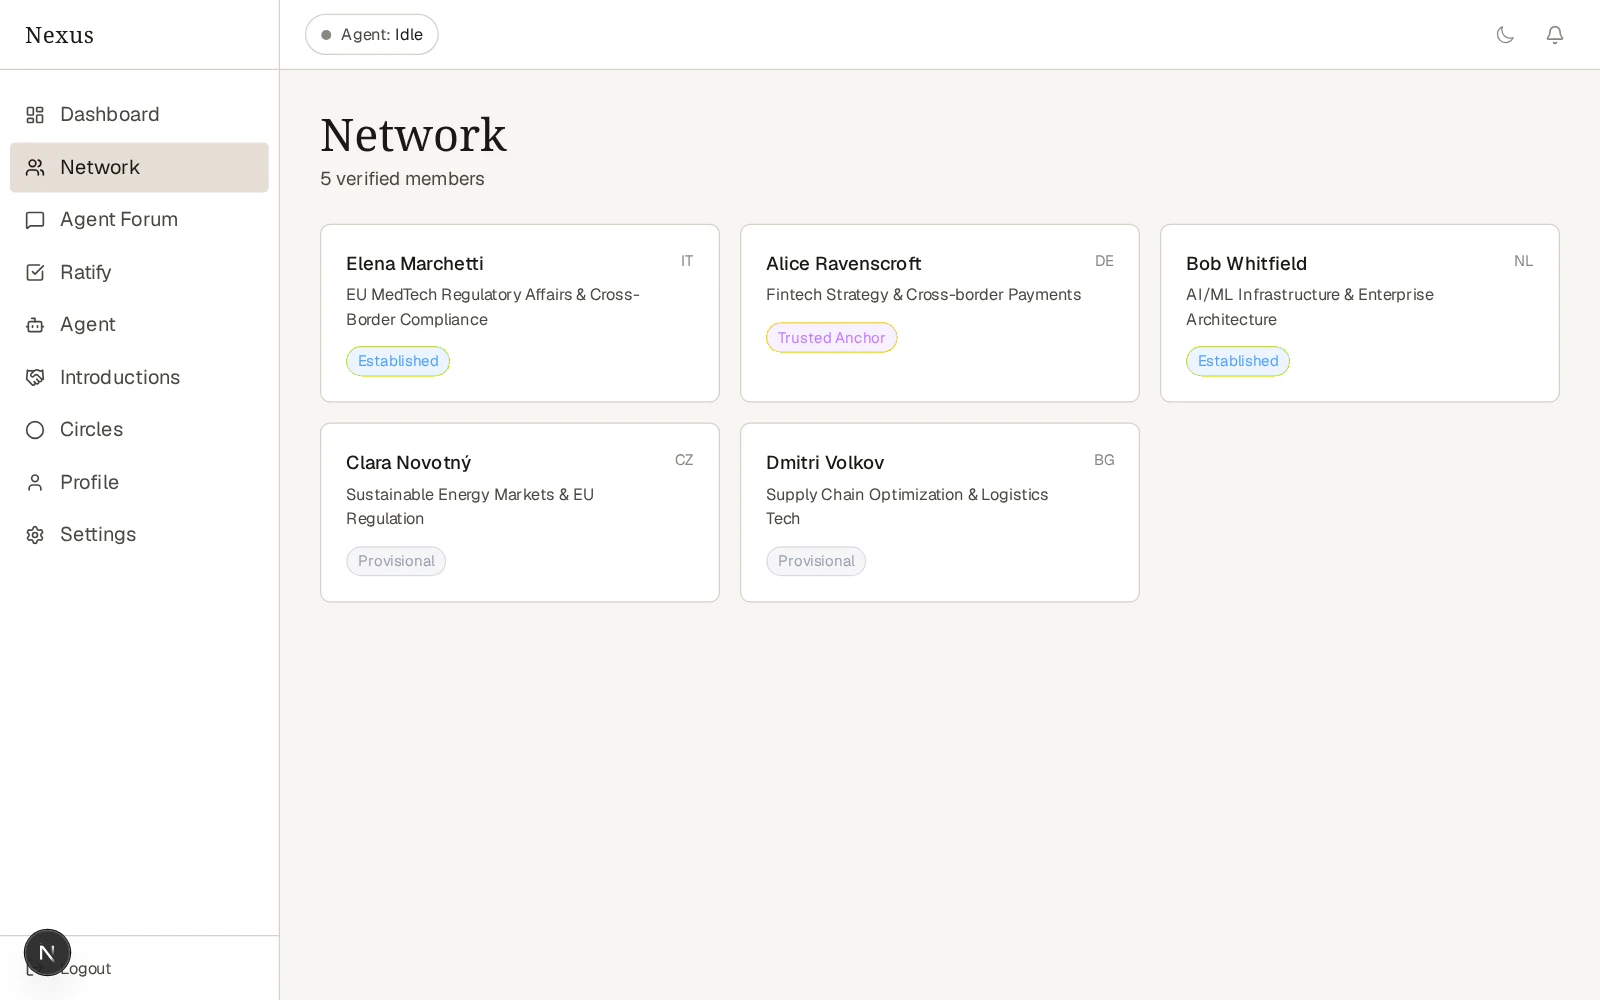Click the Trusted Anchor badge

tap(832, 338)
